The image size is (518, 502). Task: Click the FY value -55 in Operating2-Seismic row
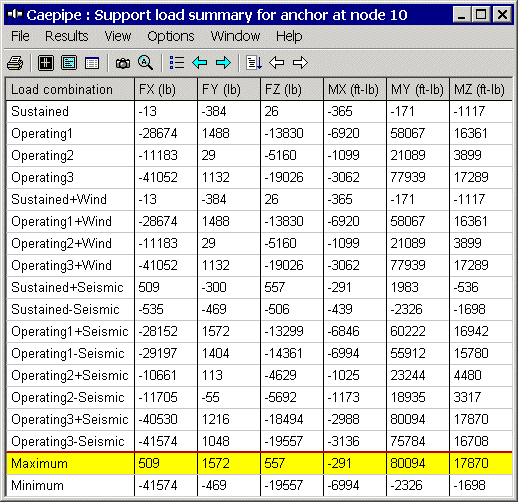pos(210,397)
